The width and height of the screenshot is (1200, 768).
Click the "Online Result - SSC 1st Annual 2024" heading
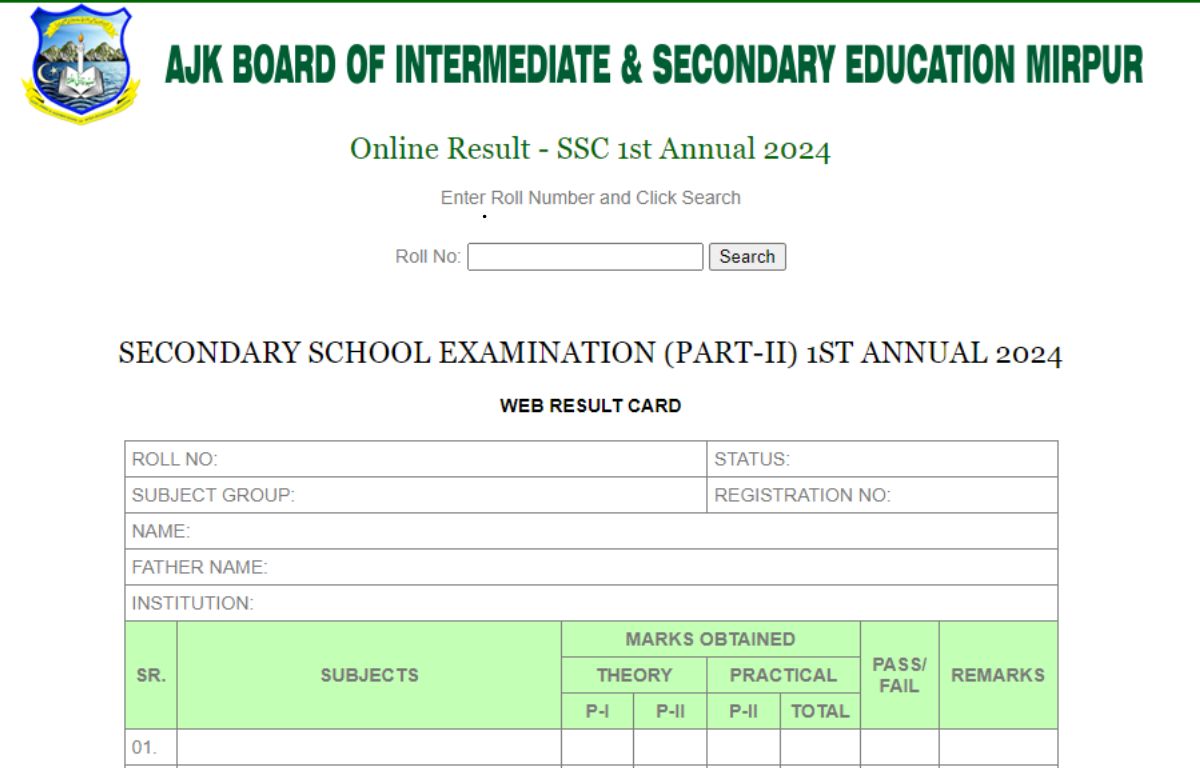[x=590, y=149]
